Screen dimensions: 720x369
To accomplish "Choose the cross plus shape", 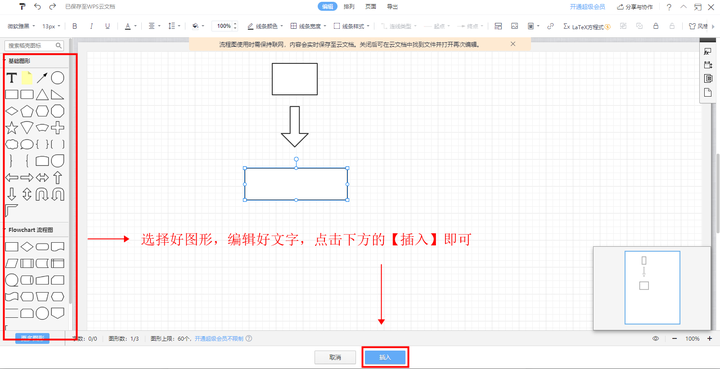I will point(57,128).
